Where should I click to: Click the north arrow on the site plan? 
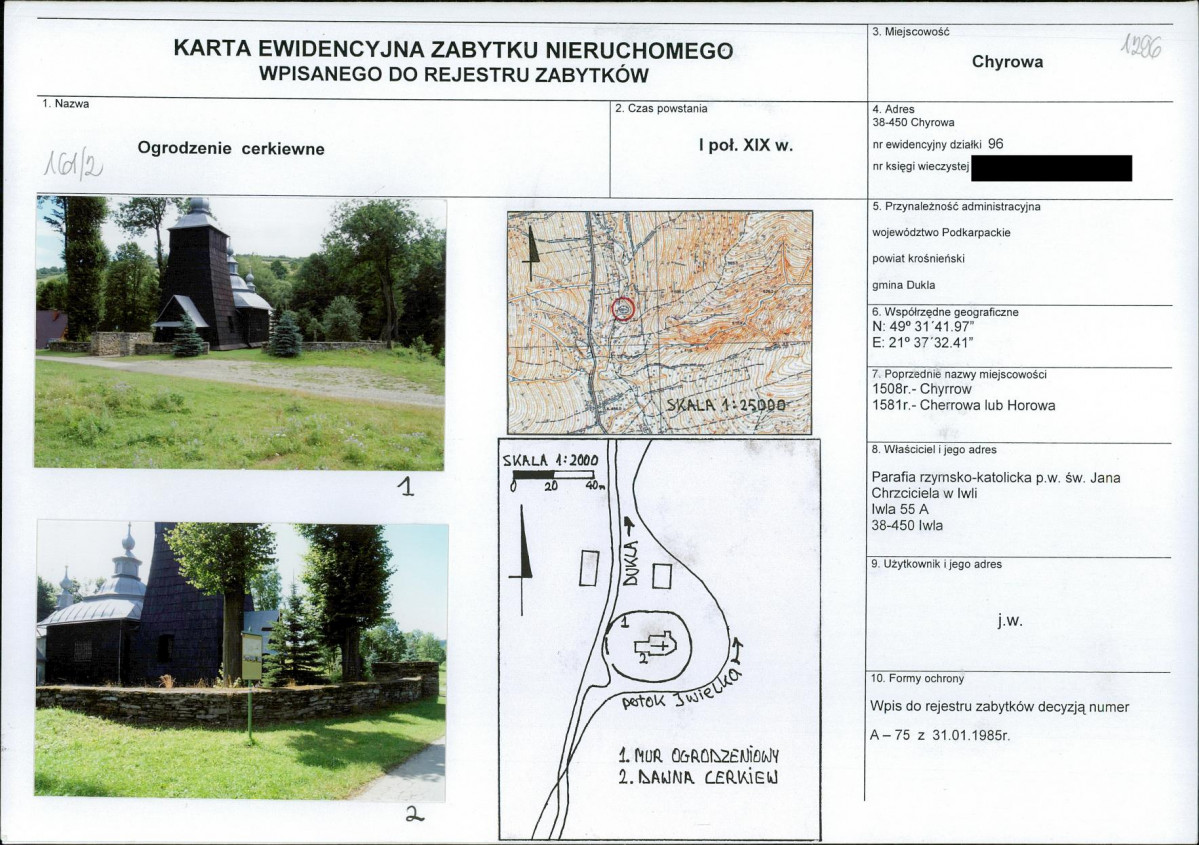(x=523, y=559)
